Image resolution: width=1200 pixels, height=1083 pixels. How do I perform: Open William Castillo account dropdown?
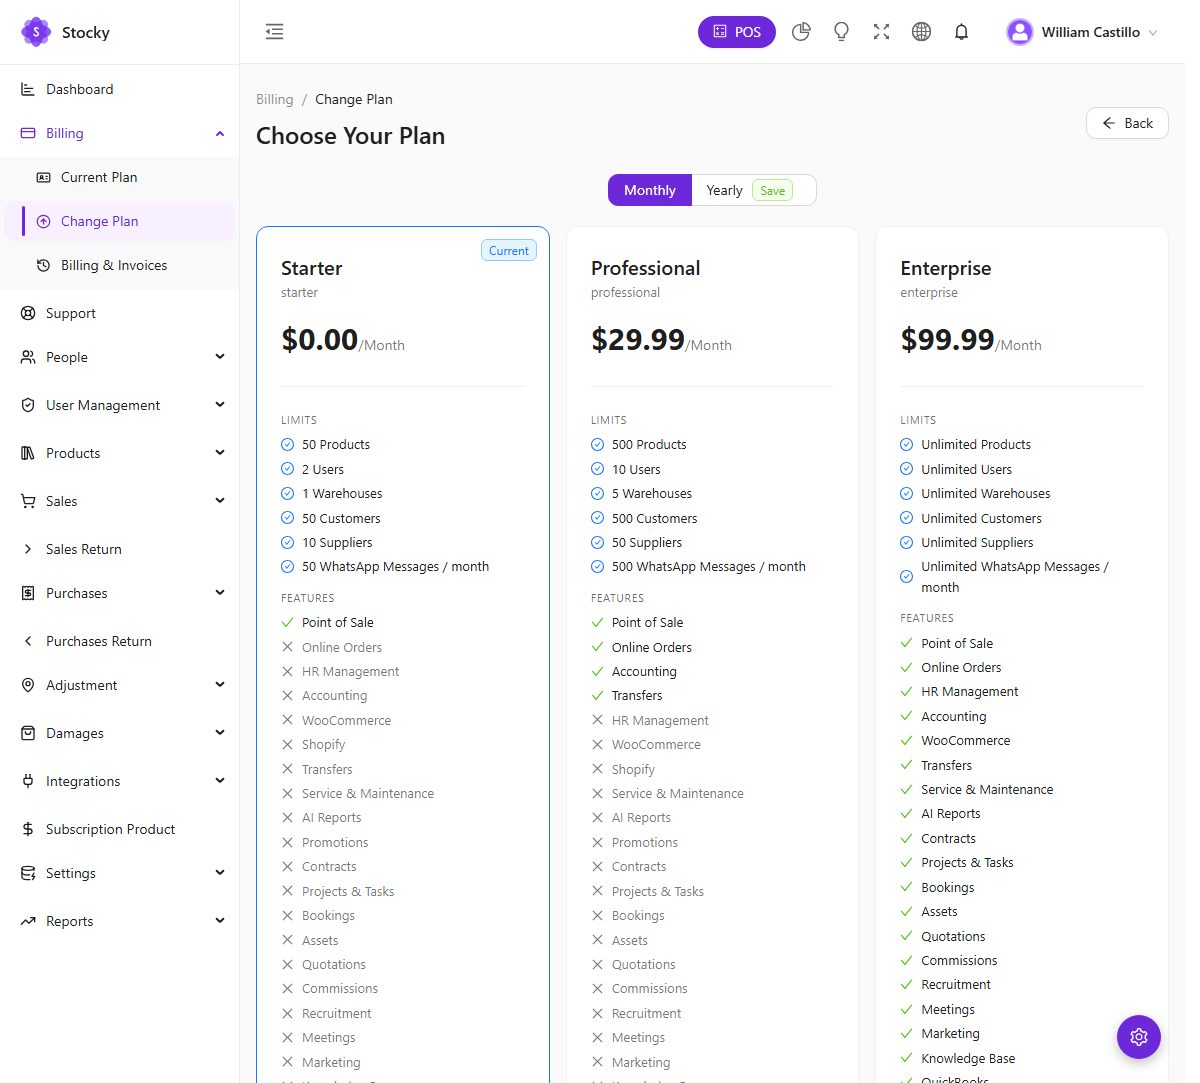click(1082, 32)
